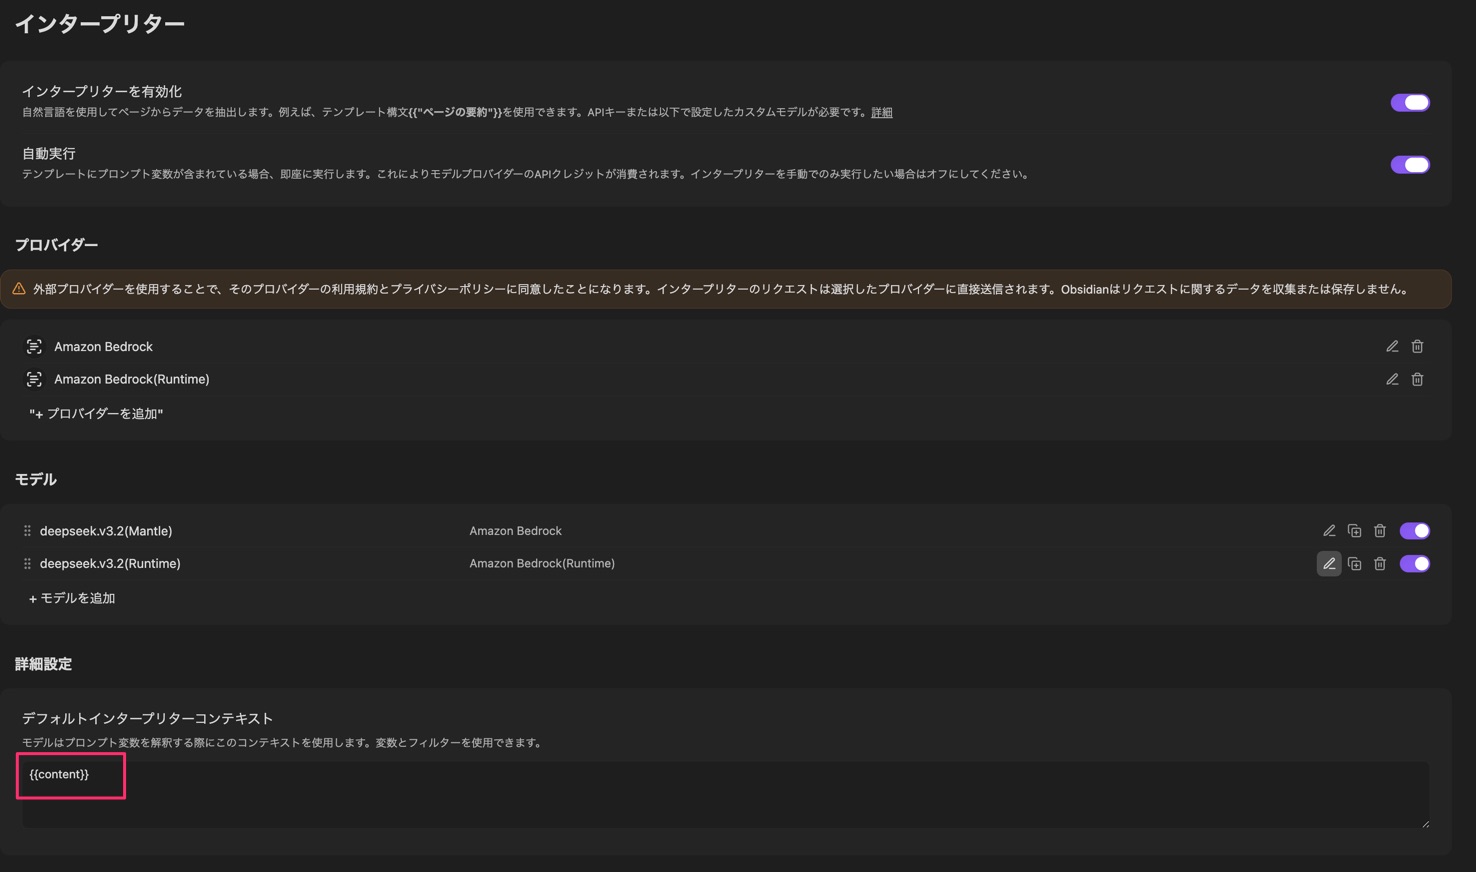Edit the deepseek.v3.2(Mantle) model
The width and height of the screenshot is (1476, 872).
point(1329,530)
